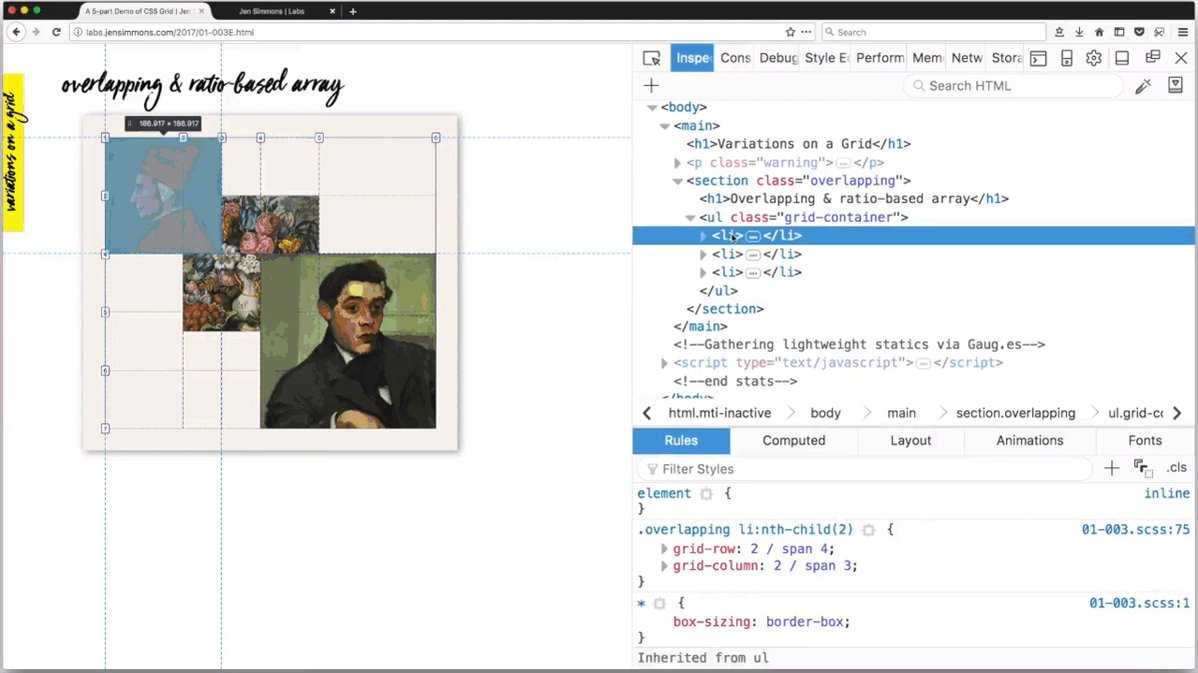The height and width of the screenshot is (673, 1198).
Task: Open 01-003.scss:1 source link
Action: coord(1139,603)
